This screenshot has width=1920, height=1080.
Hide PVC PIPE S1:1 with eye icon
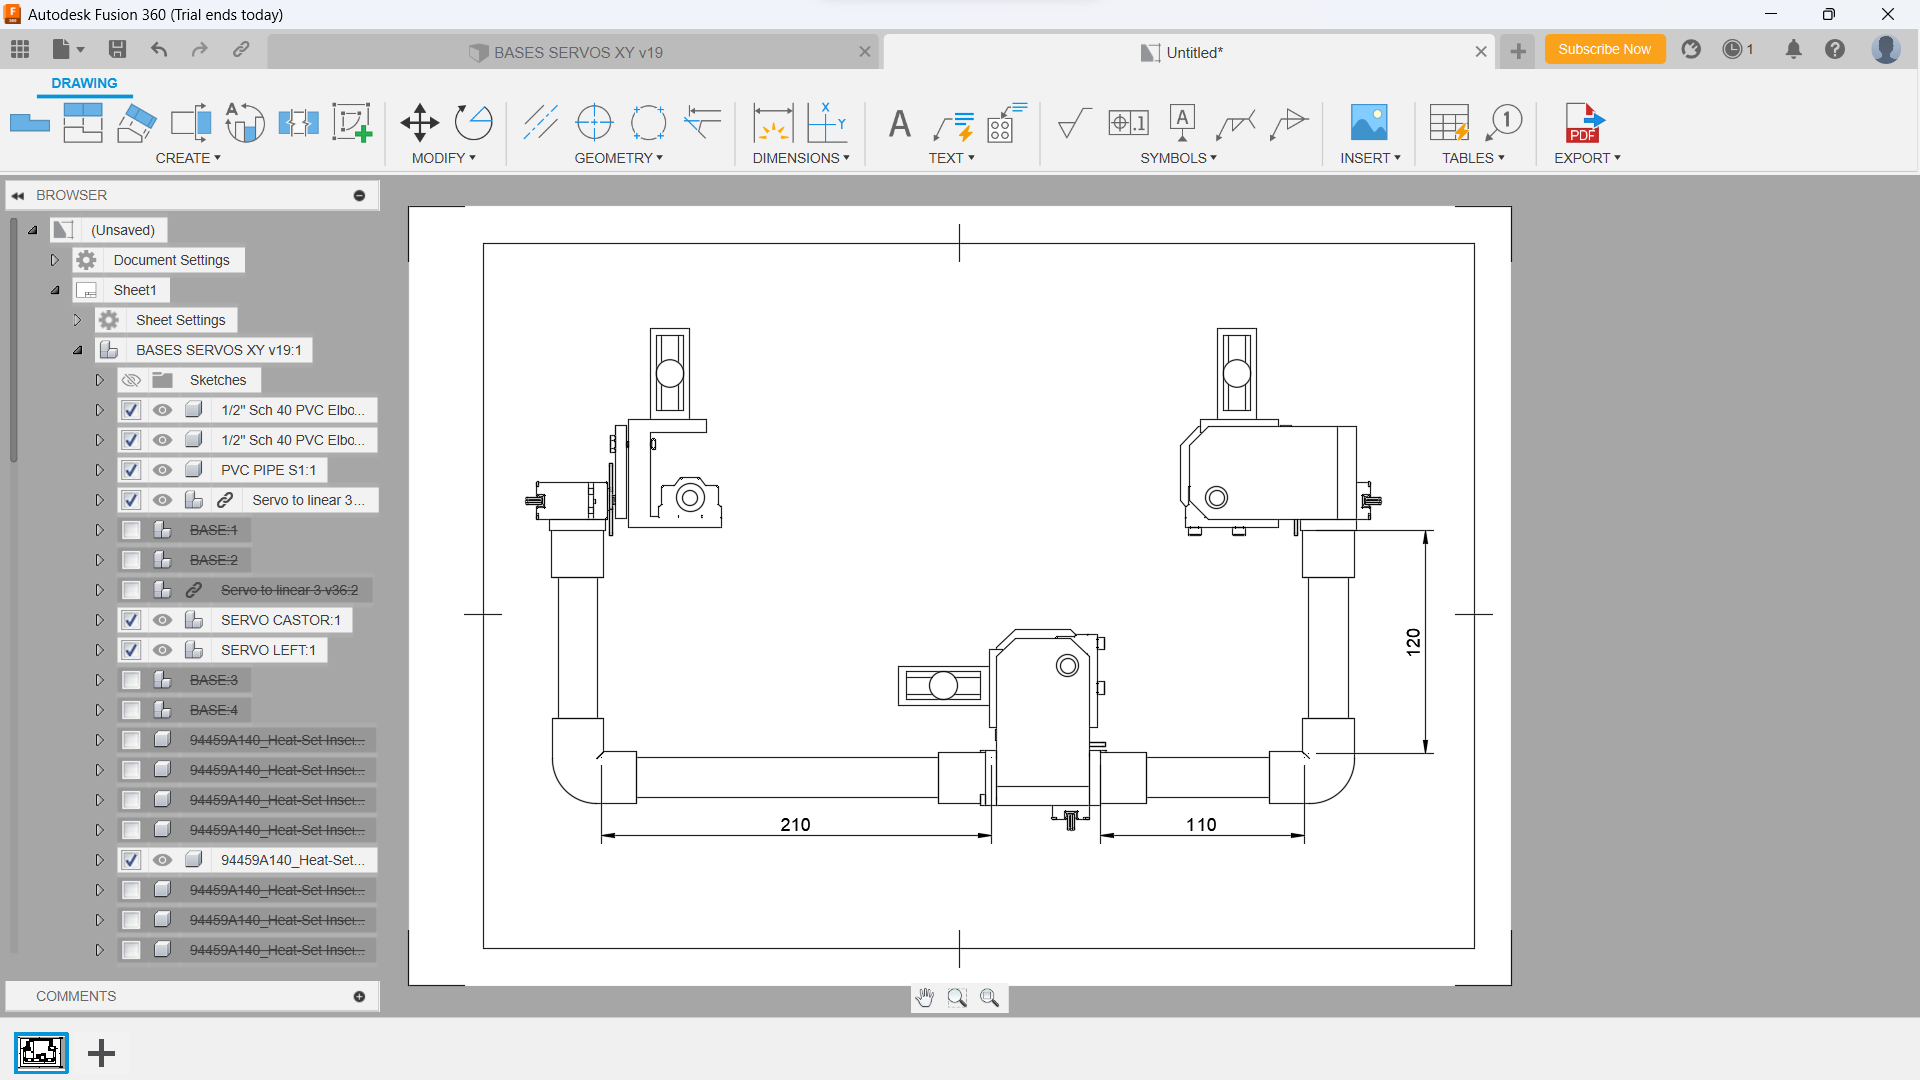point(162,470)
